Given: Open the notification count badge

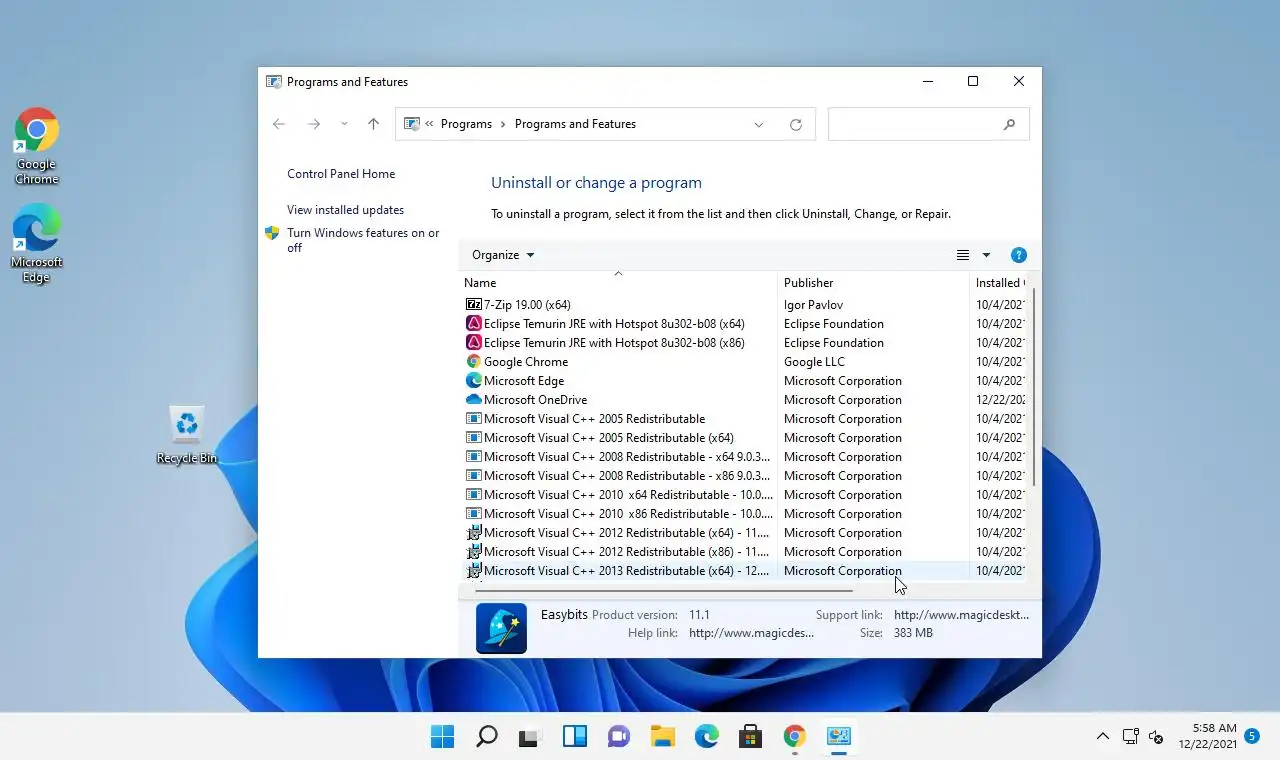Looking at the screenshot, I should (x=1252, y=737).
